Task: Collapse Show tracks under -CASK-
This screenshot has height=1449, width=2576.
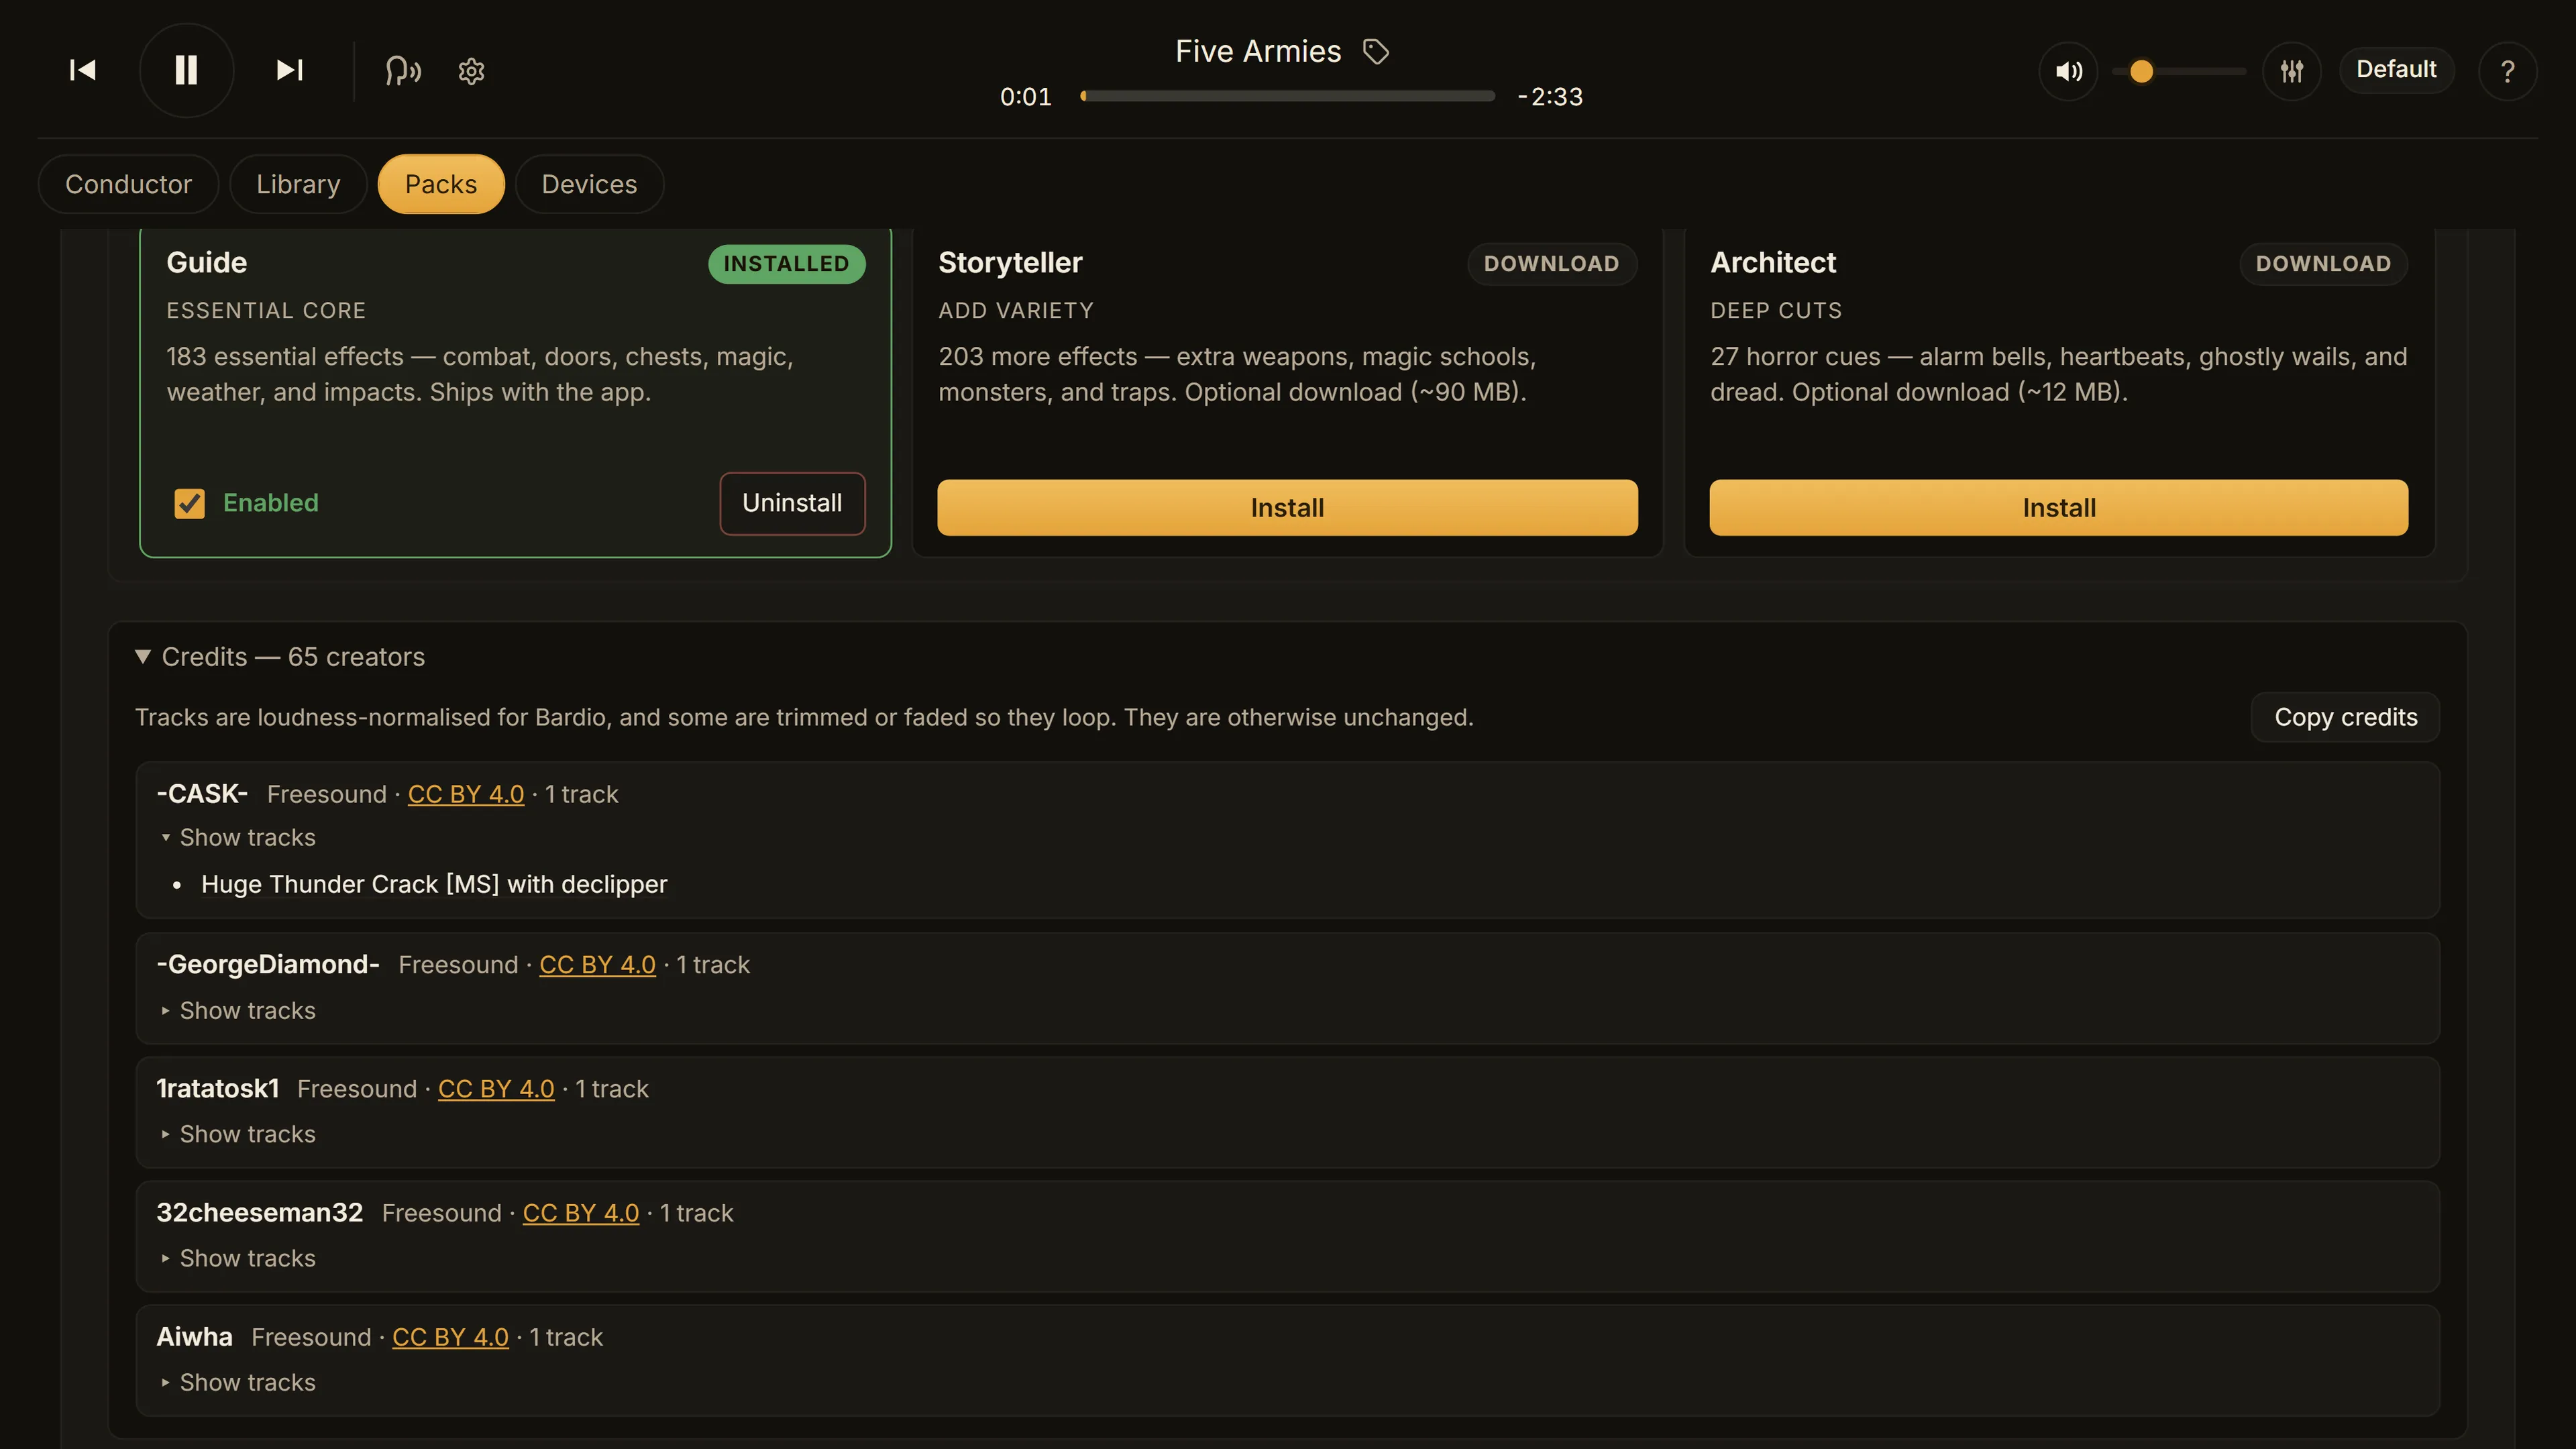Action: 238,838
